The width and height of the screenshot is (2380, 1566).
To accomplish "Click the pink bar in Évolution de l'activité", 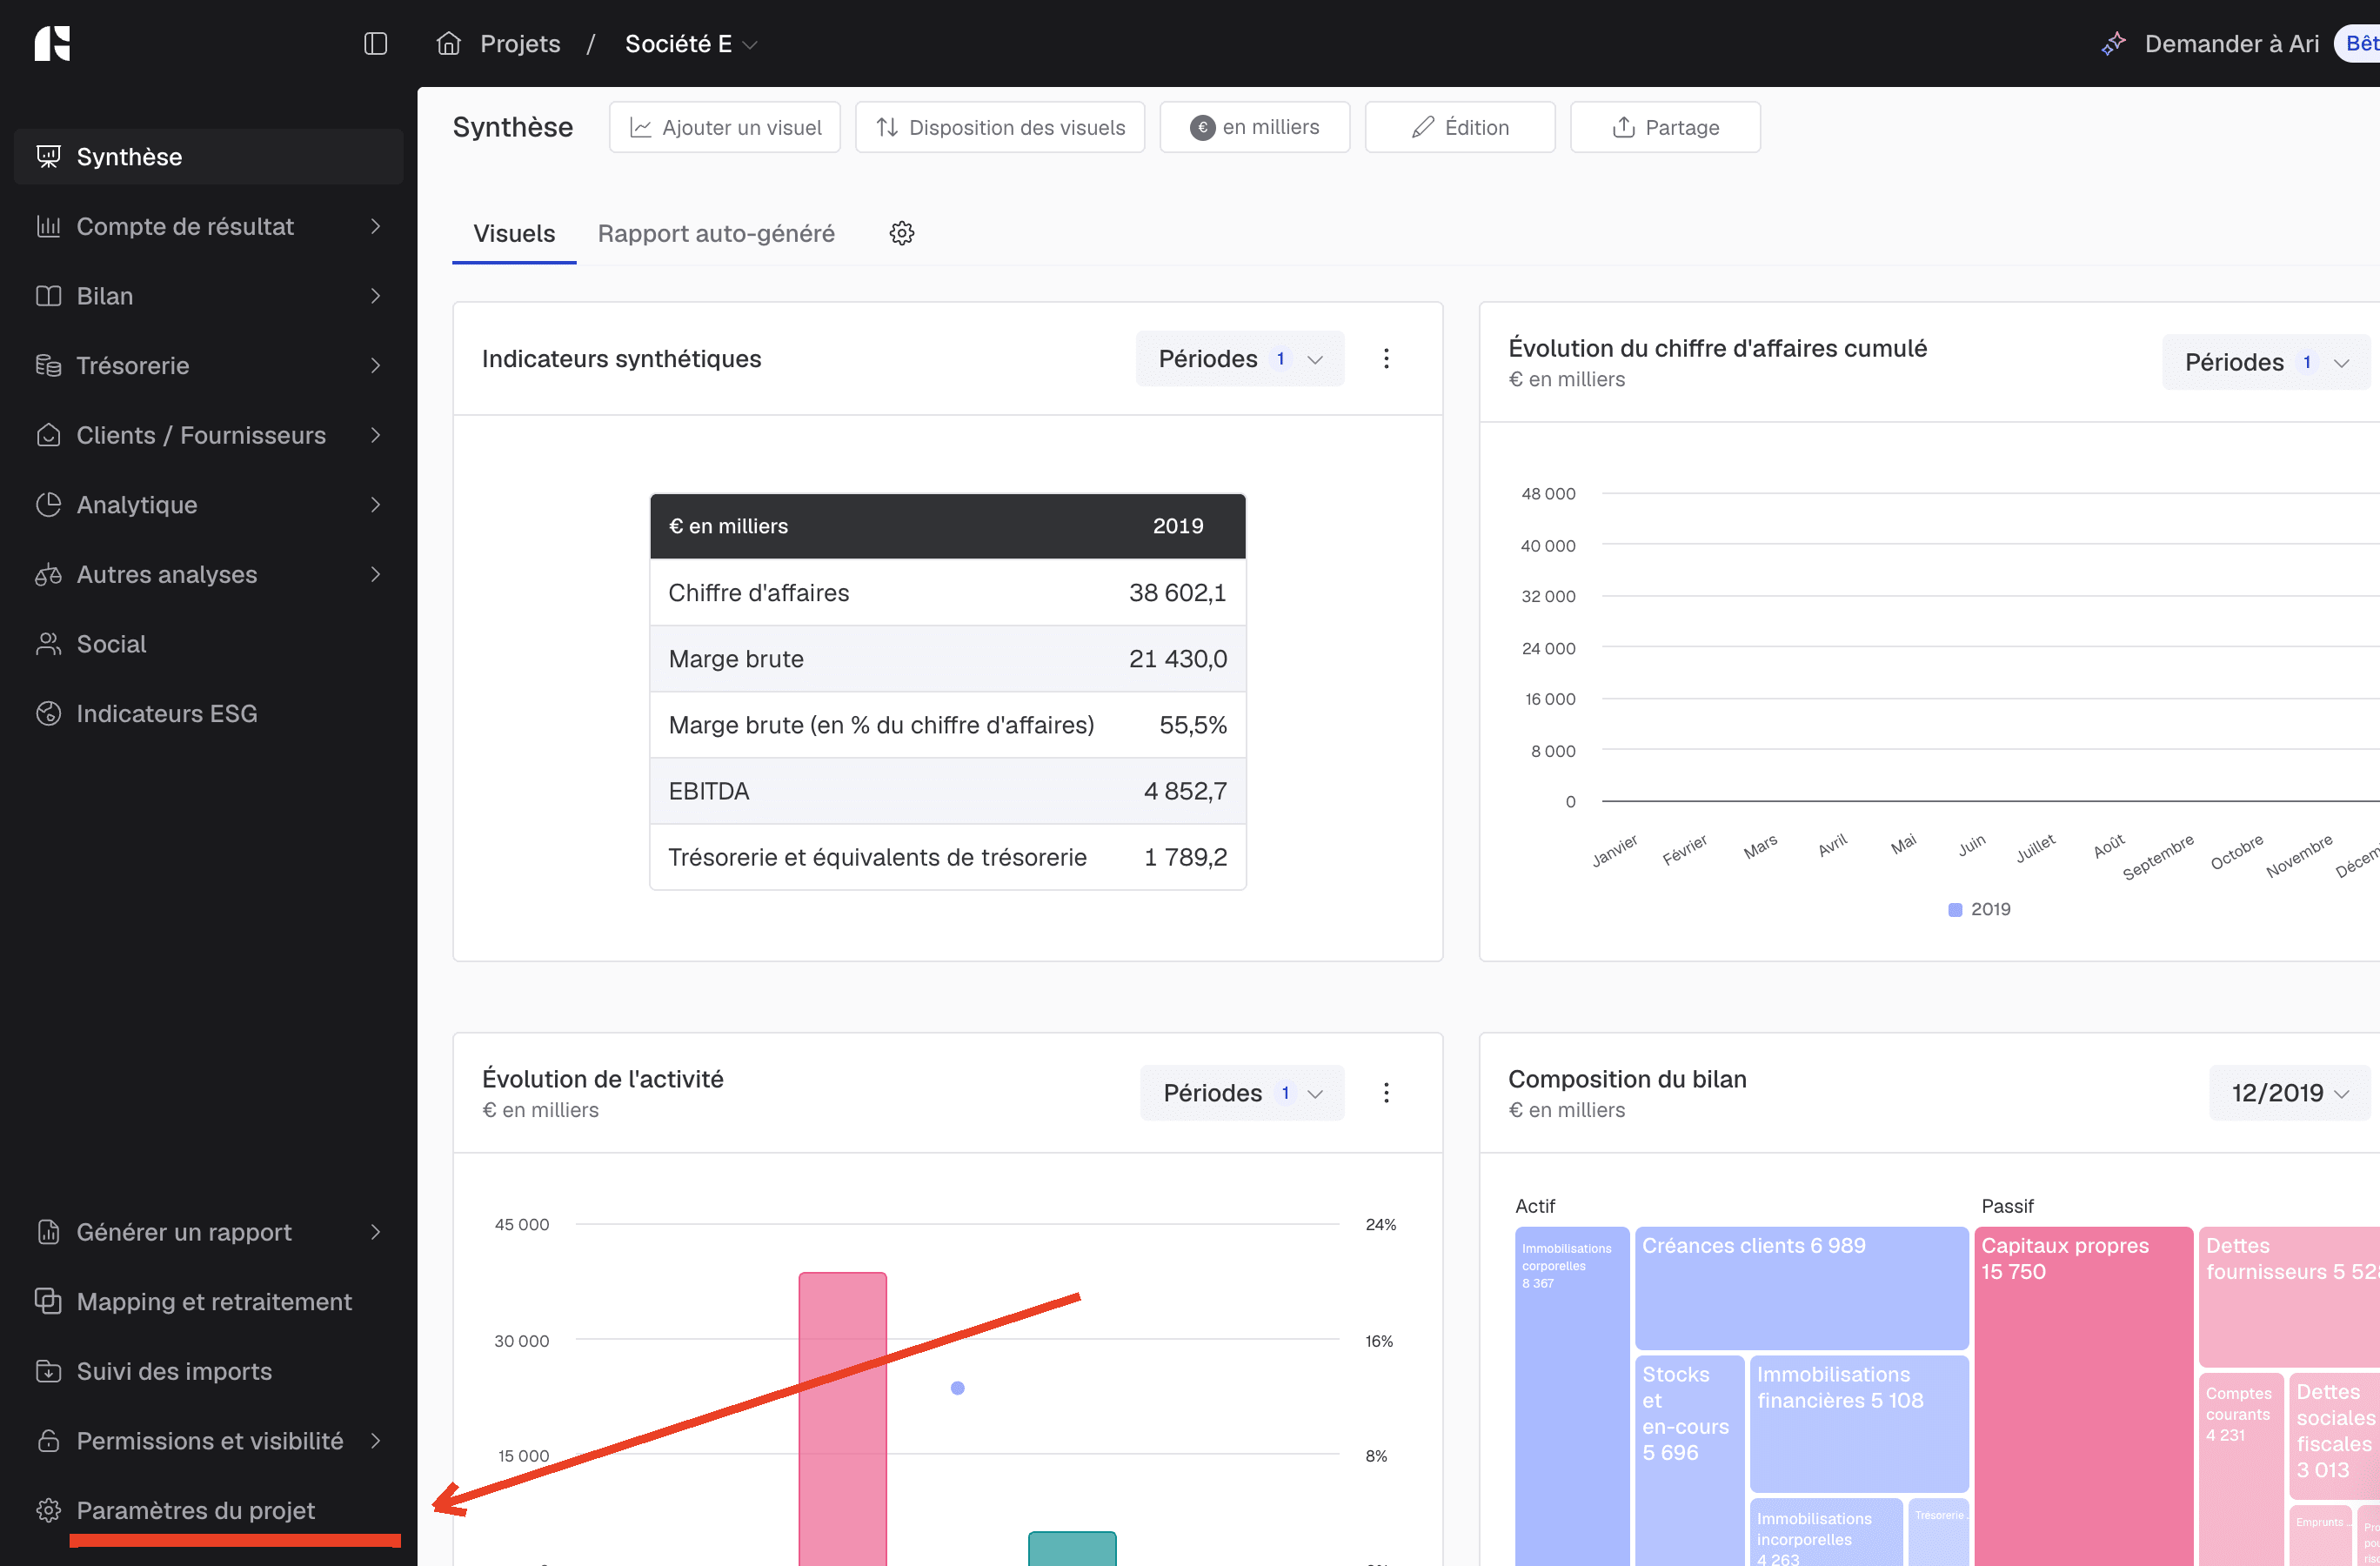I will (x=842, y=1418).
